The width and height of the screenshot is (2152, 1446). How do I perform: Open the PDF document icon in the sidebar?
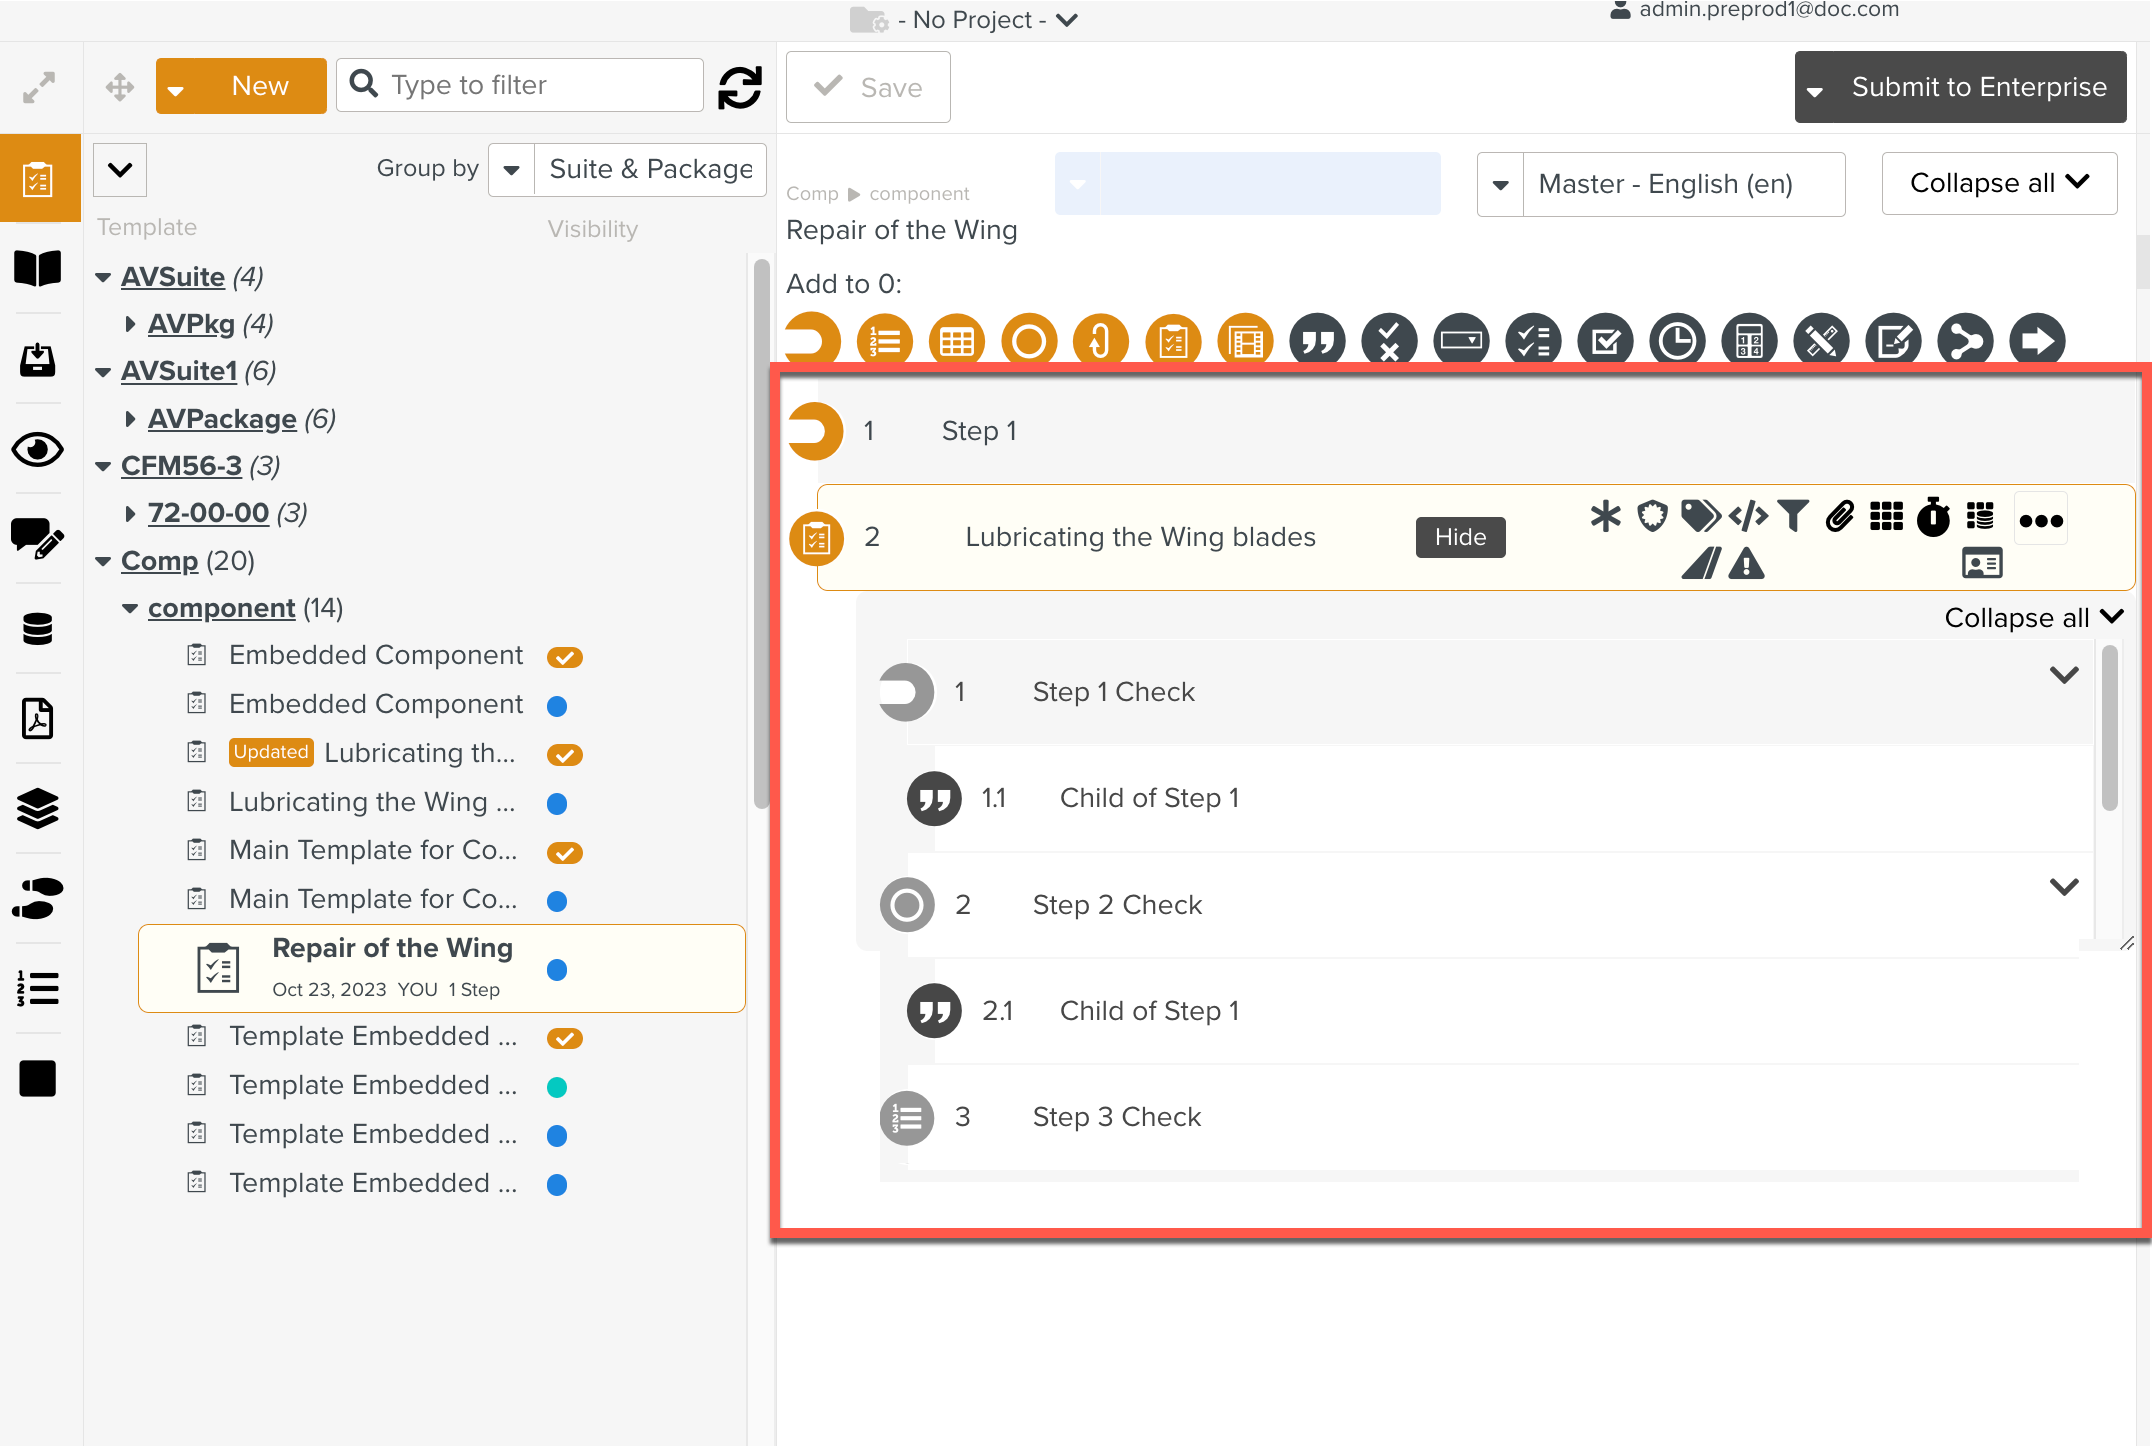pos(38,718)
